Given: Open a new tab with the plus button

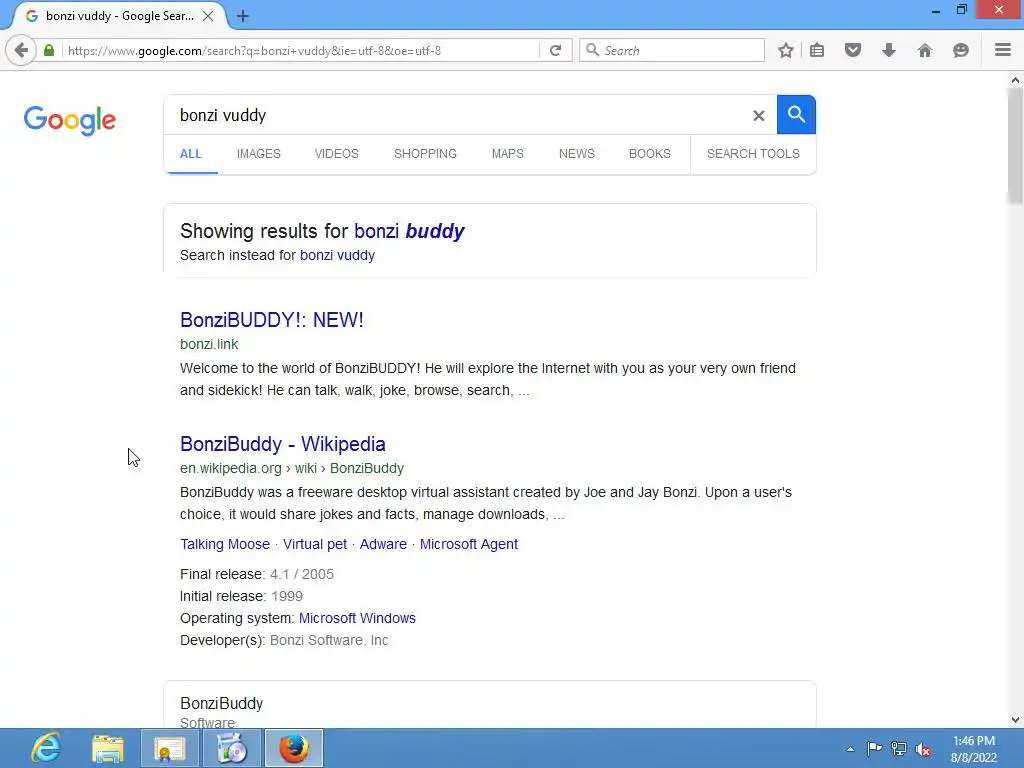Looking at the screenshot, I should (x=243, y=16).
